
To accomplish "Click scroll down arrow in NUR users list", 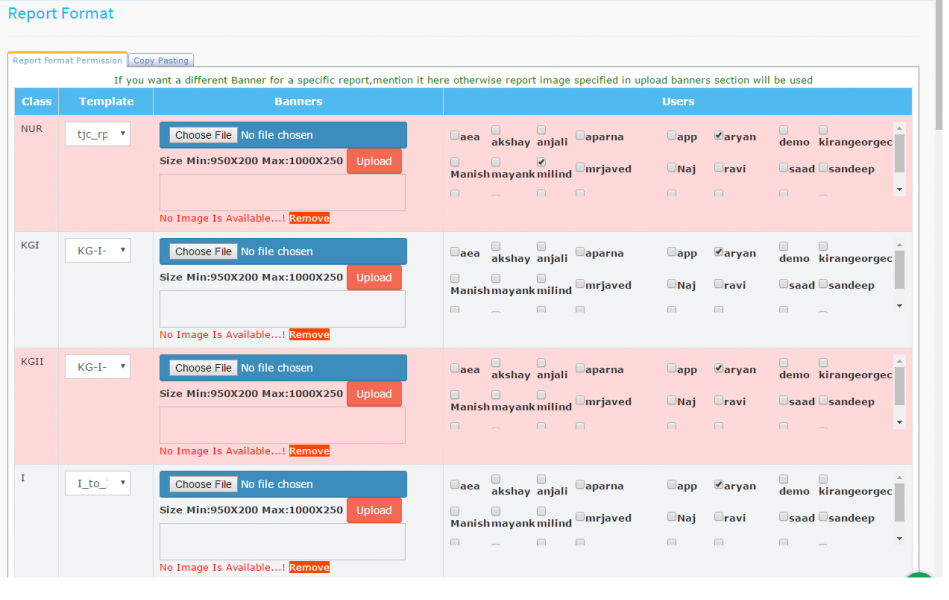I will click(x=899, y=189).
